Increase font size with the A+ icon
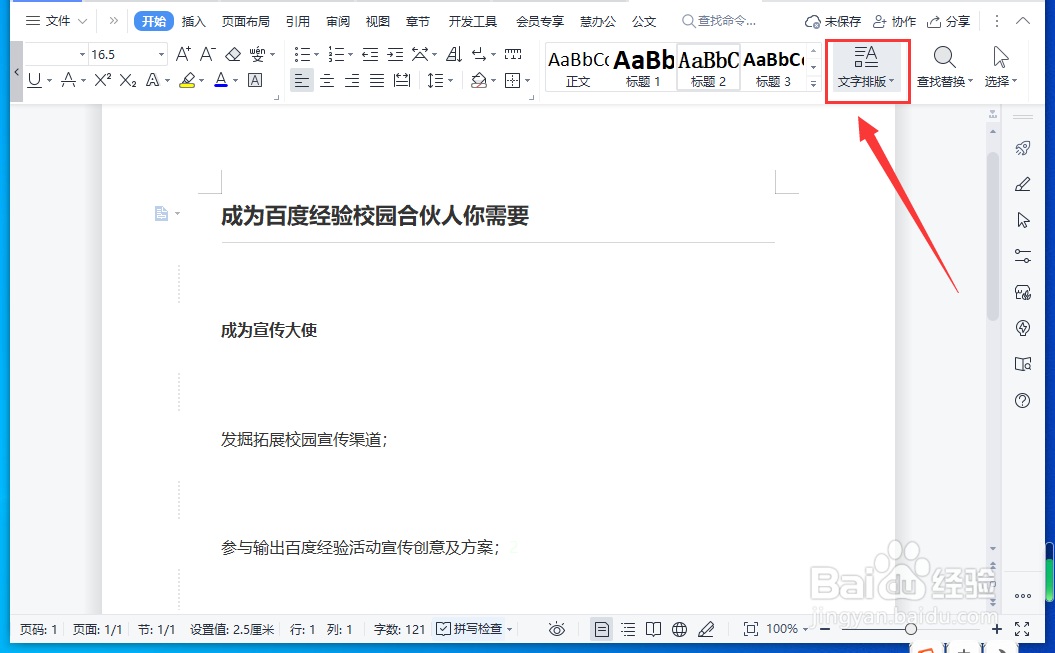1055x653 pixels. coord(183,54)
